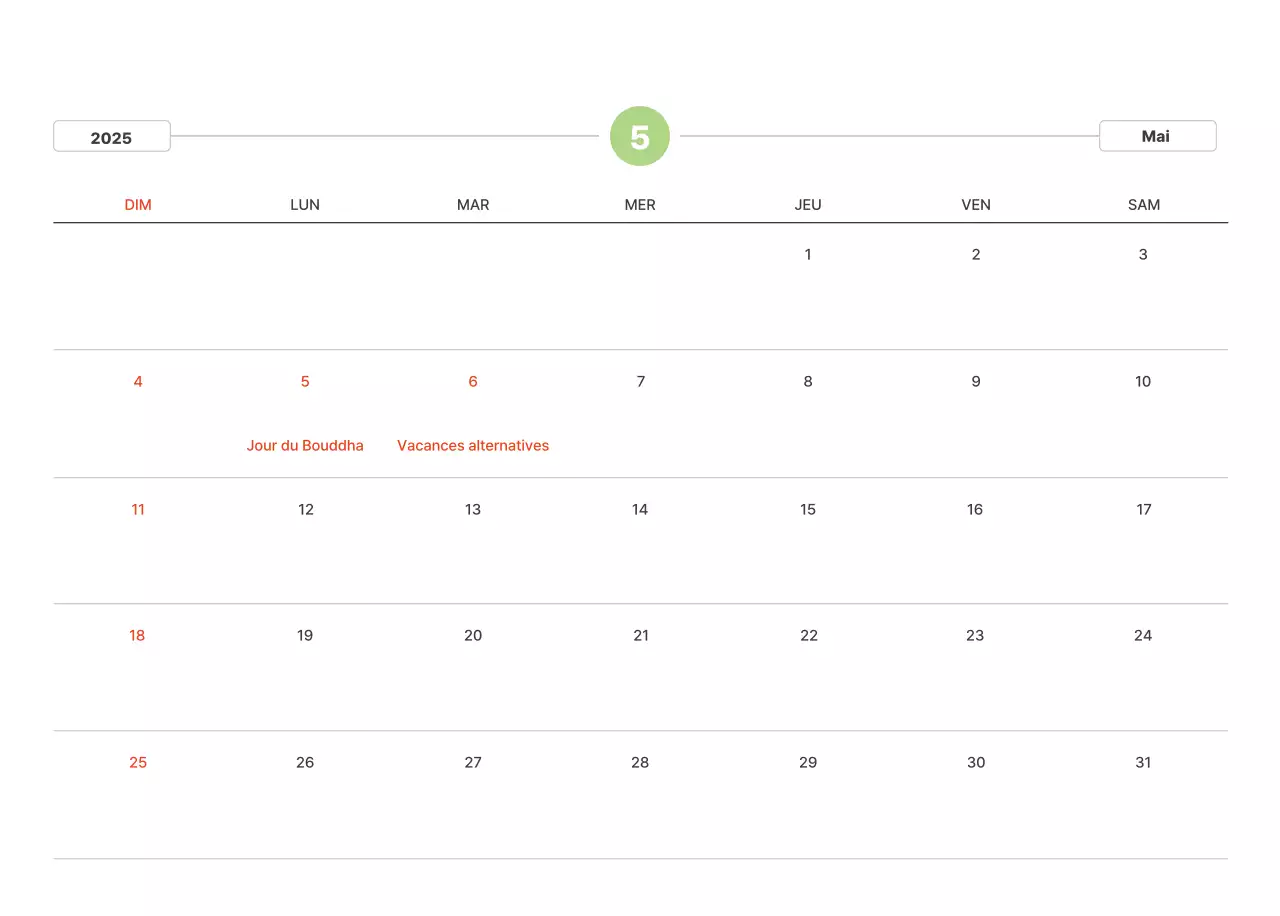Pick date 28 in the last row

point(640,763)
